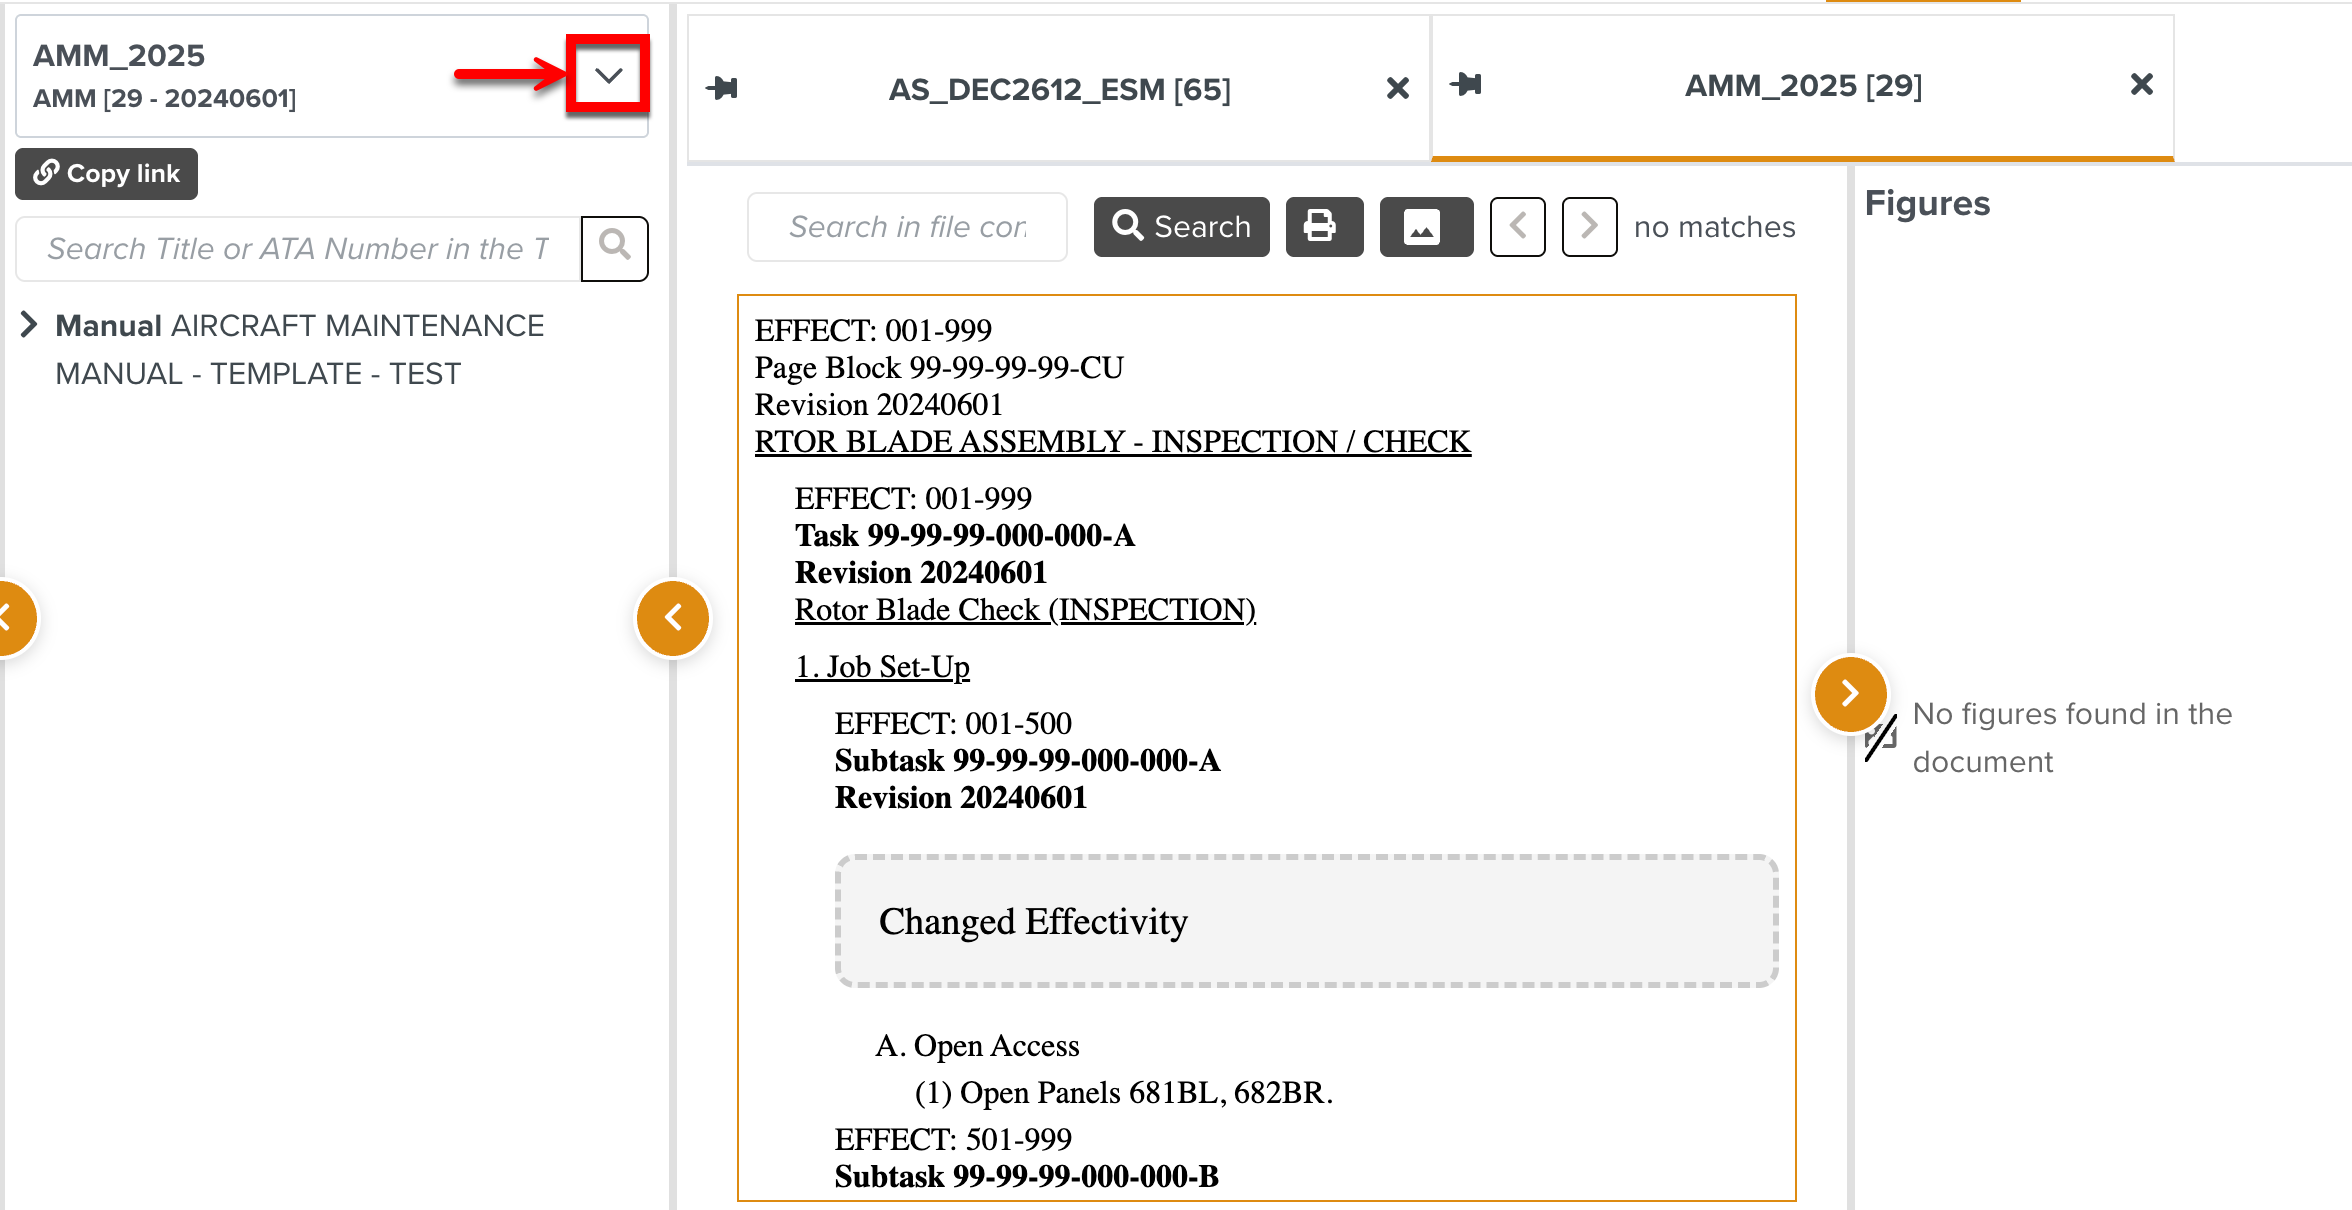Click the Copy link button
This screenshot has width=2352, height=1210.
106,173
